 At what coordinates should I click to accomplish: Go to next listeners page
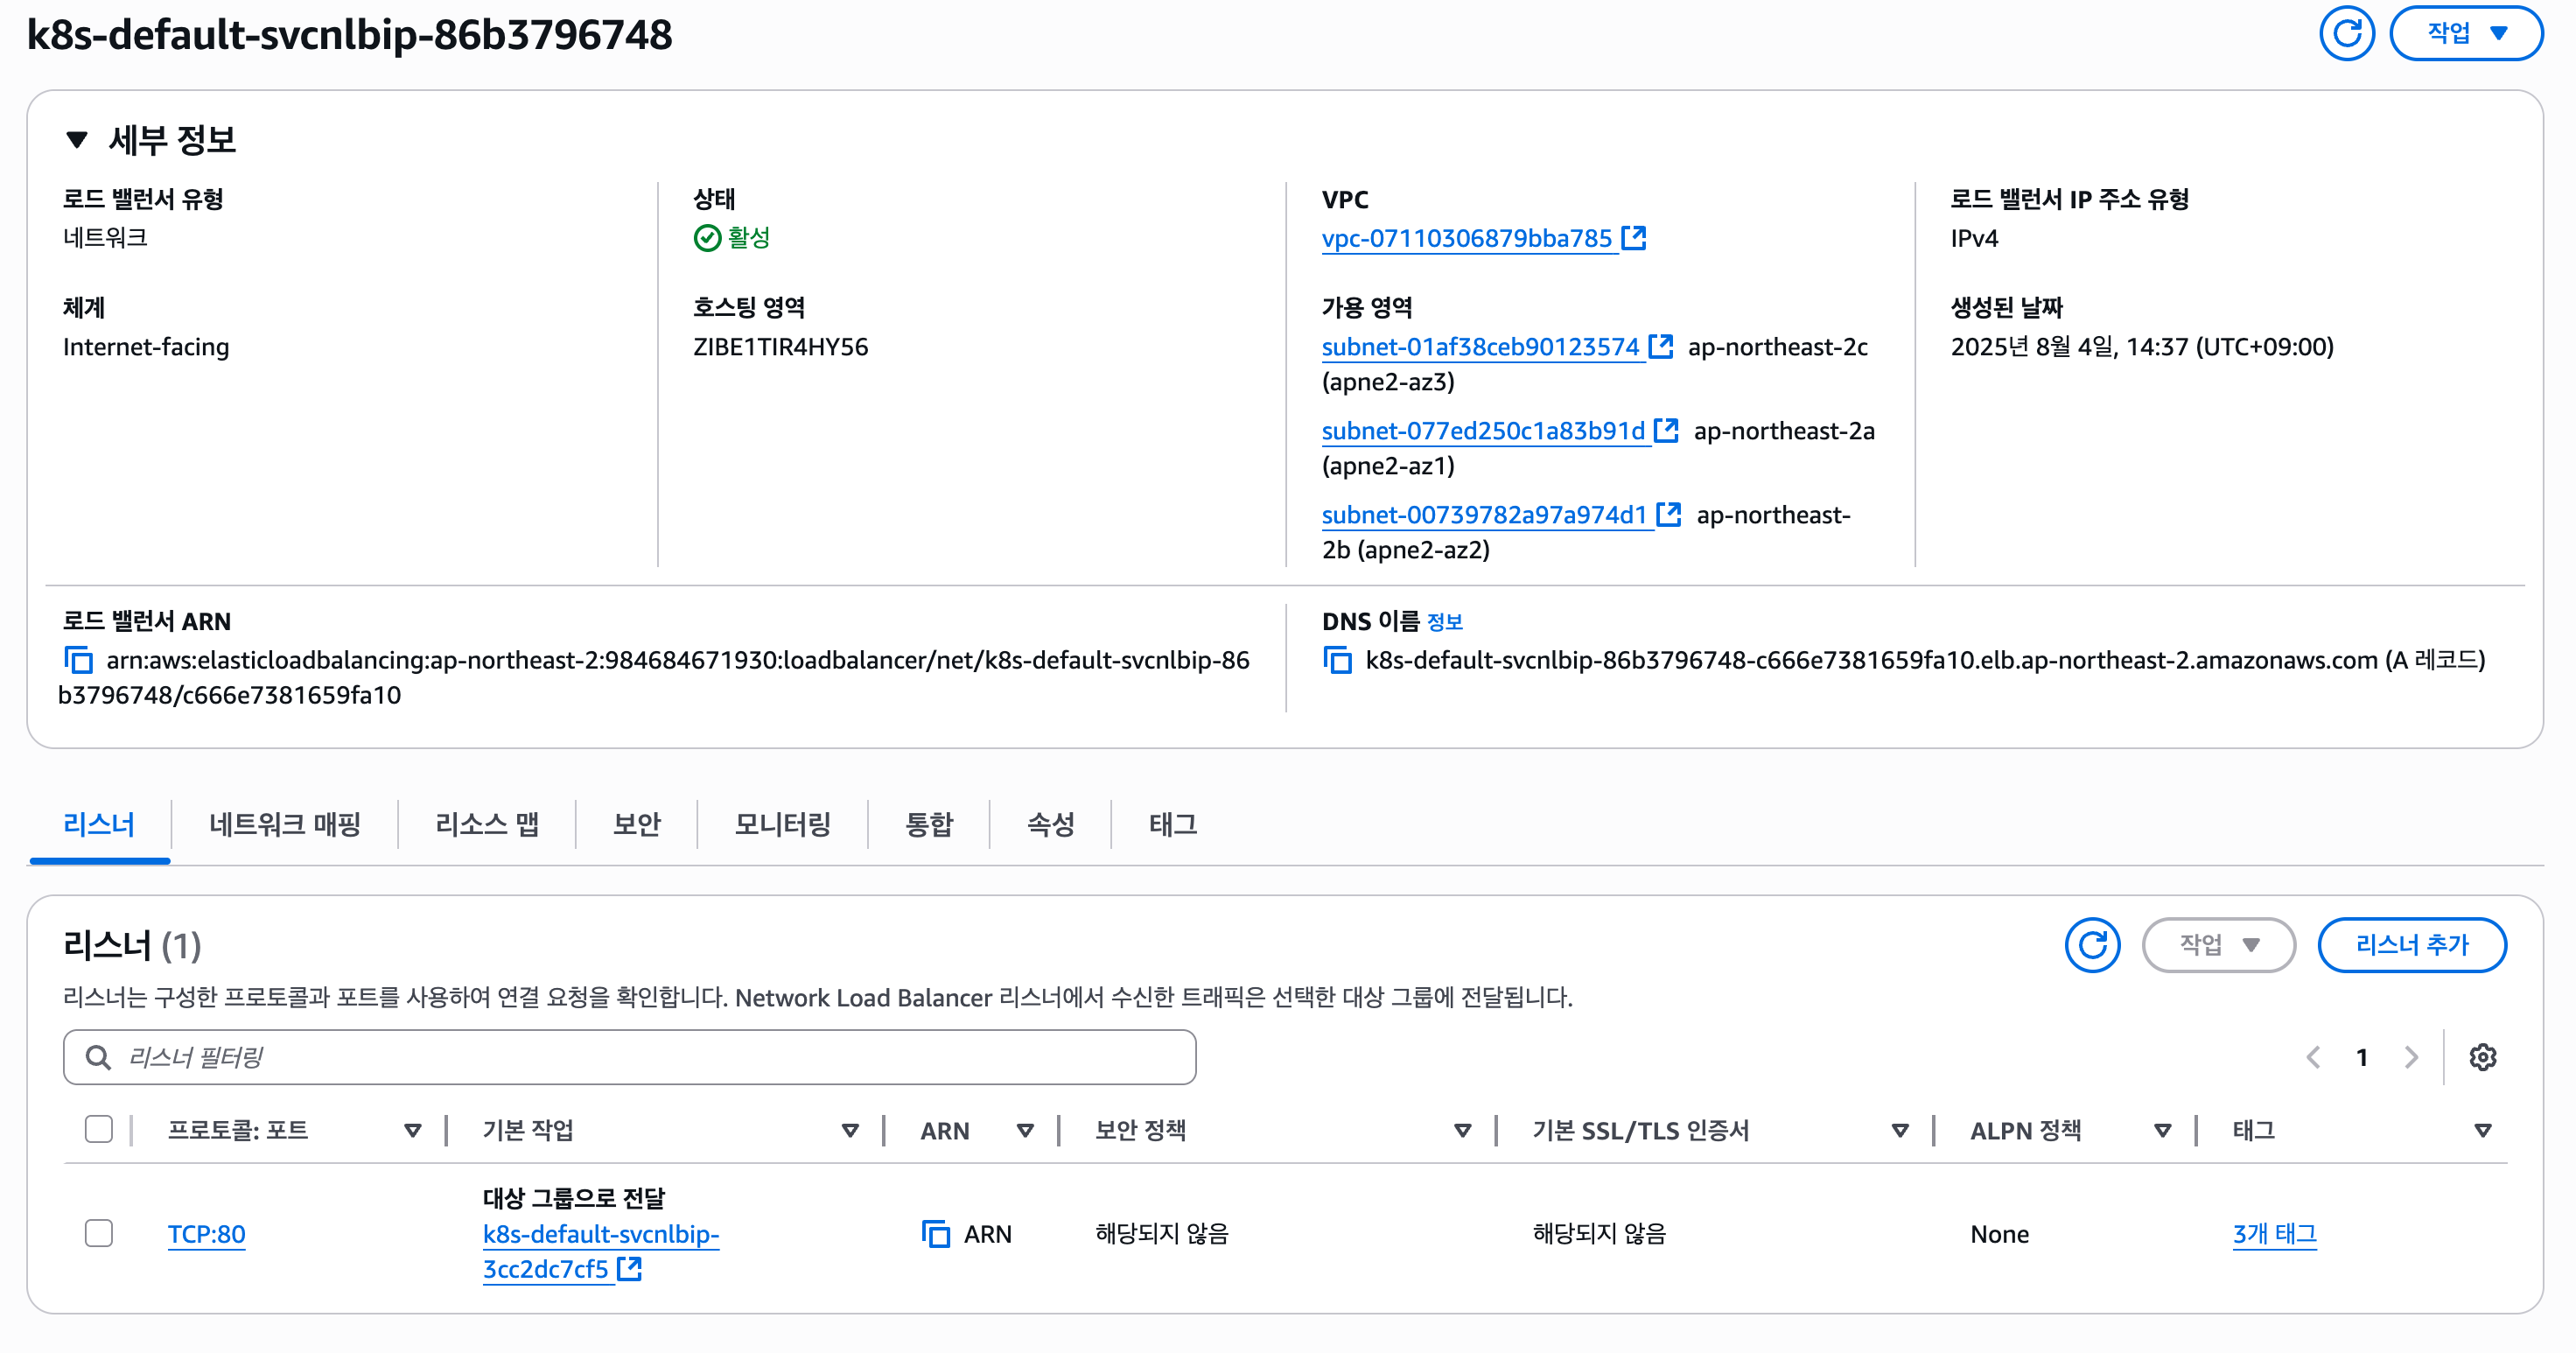pyautogui.click(x=2411, y=1057)
